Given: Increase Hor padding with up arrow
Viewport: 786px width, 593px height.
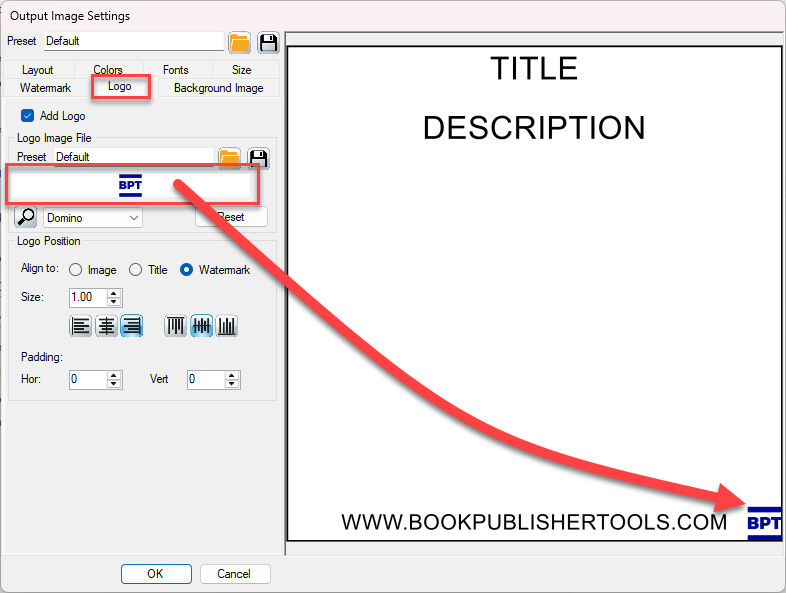Looking at the screenshot, I should click(114, 375).
